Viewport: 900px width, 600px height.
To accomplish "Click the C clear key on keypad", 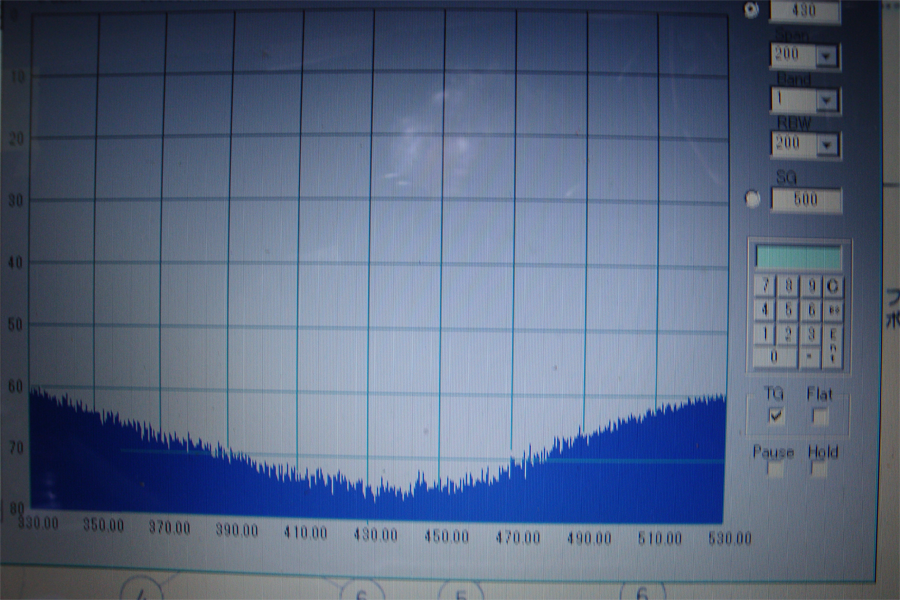I will point(833,287).
